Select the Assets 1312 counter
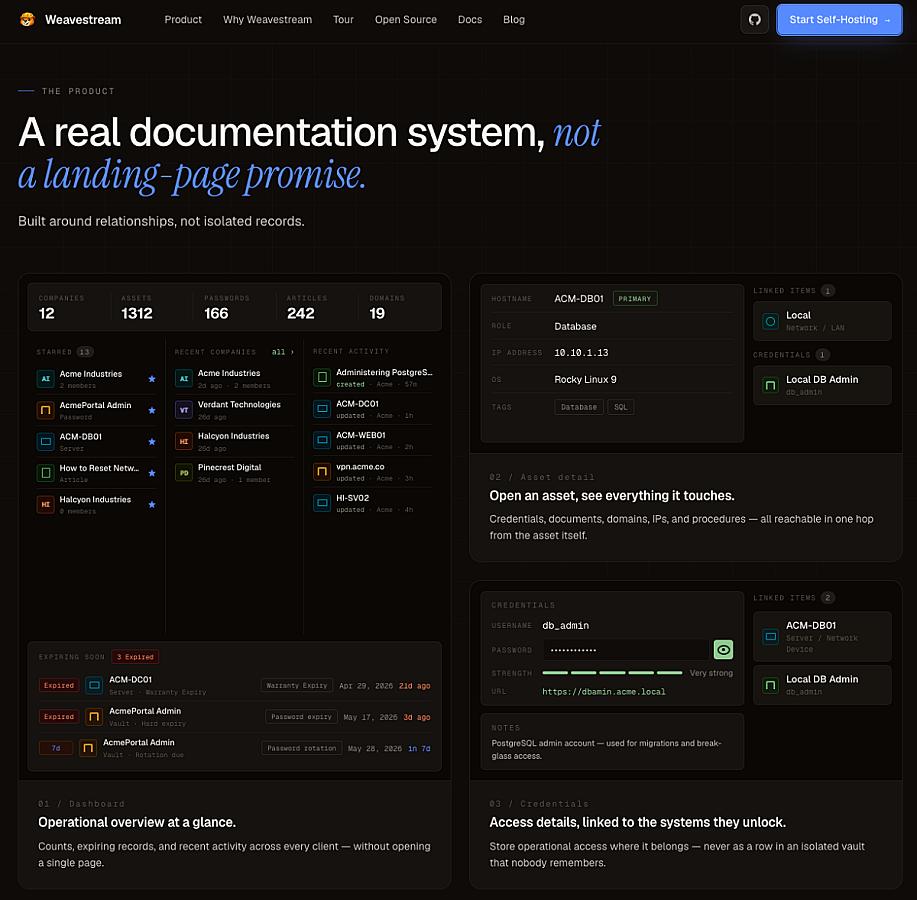This screenshot has width=917, height=900. (x=137, y=308)
